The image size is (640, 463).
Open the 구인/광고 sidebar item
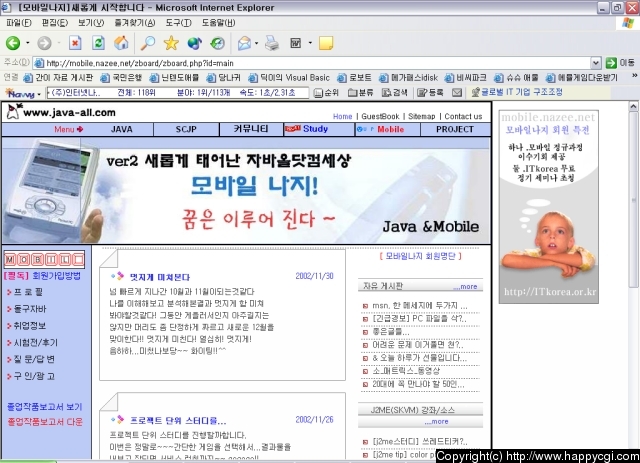tap(34, 376)
